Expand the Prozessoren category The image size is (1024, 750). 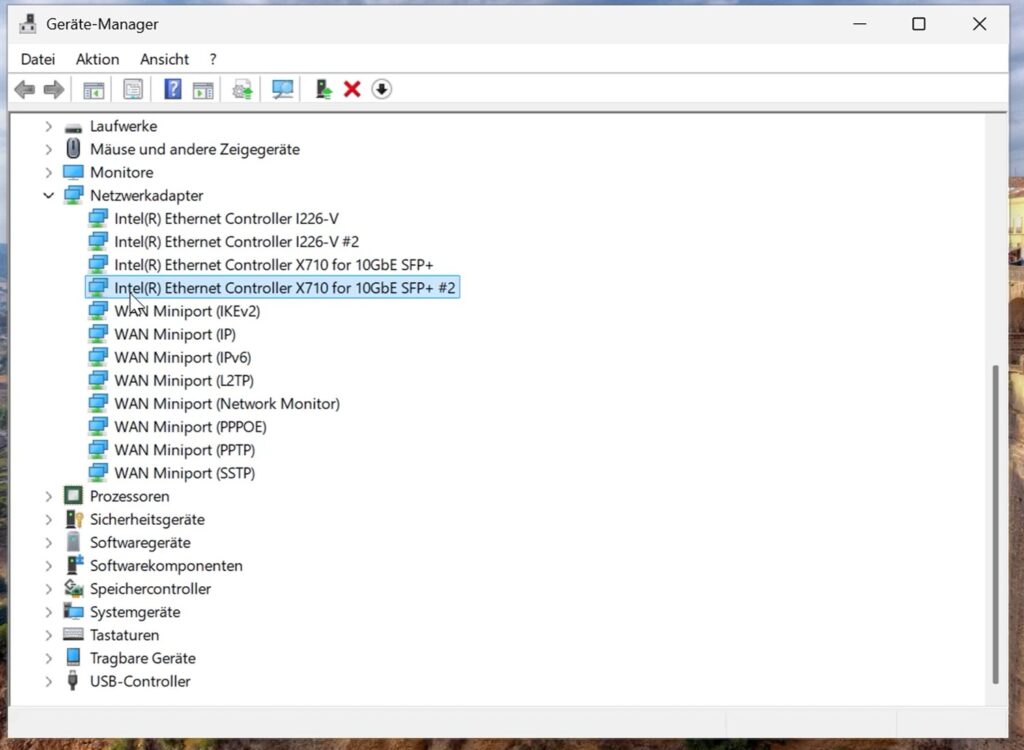(x=48, y=497)
